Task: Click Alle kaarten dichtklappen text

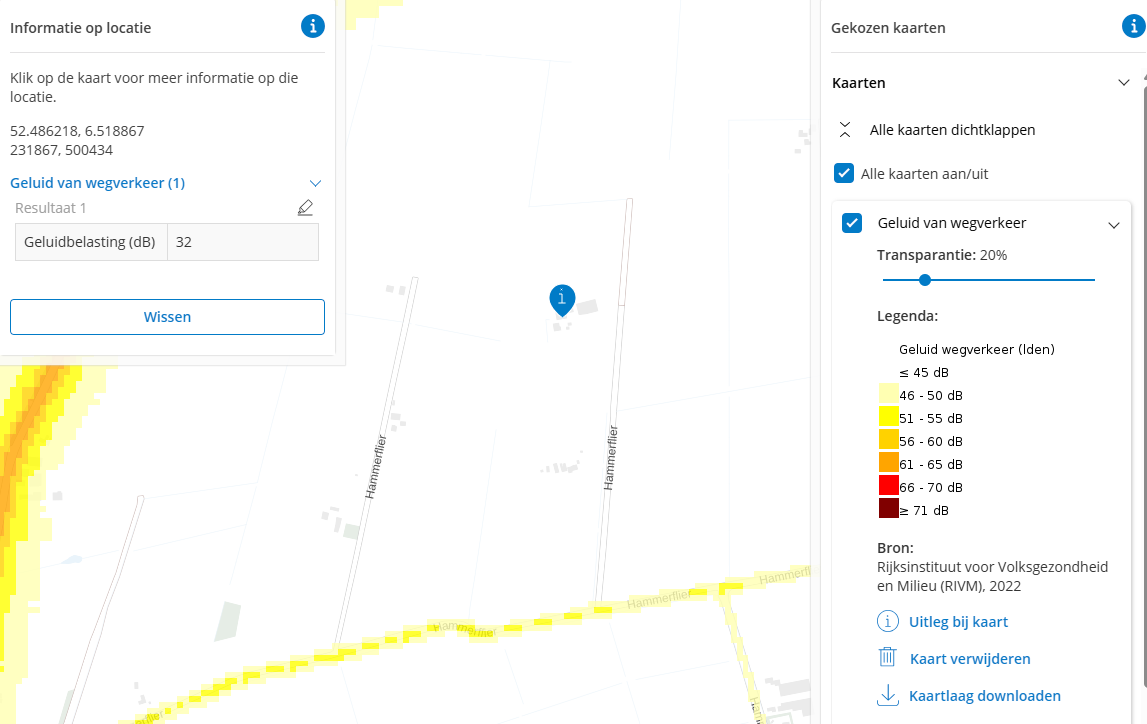Action: coord(952,130)
